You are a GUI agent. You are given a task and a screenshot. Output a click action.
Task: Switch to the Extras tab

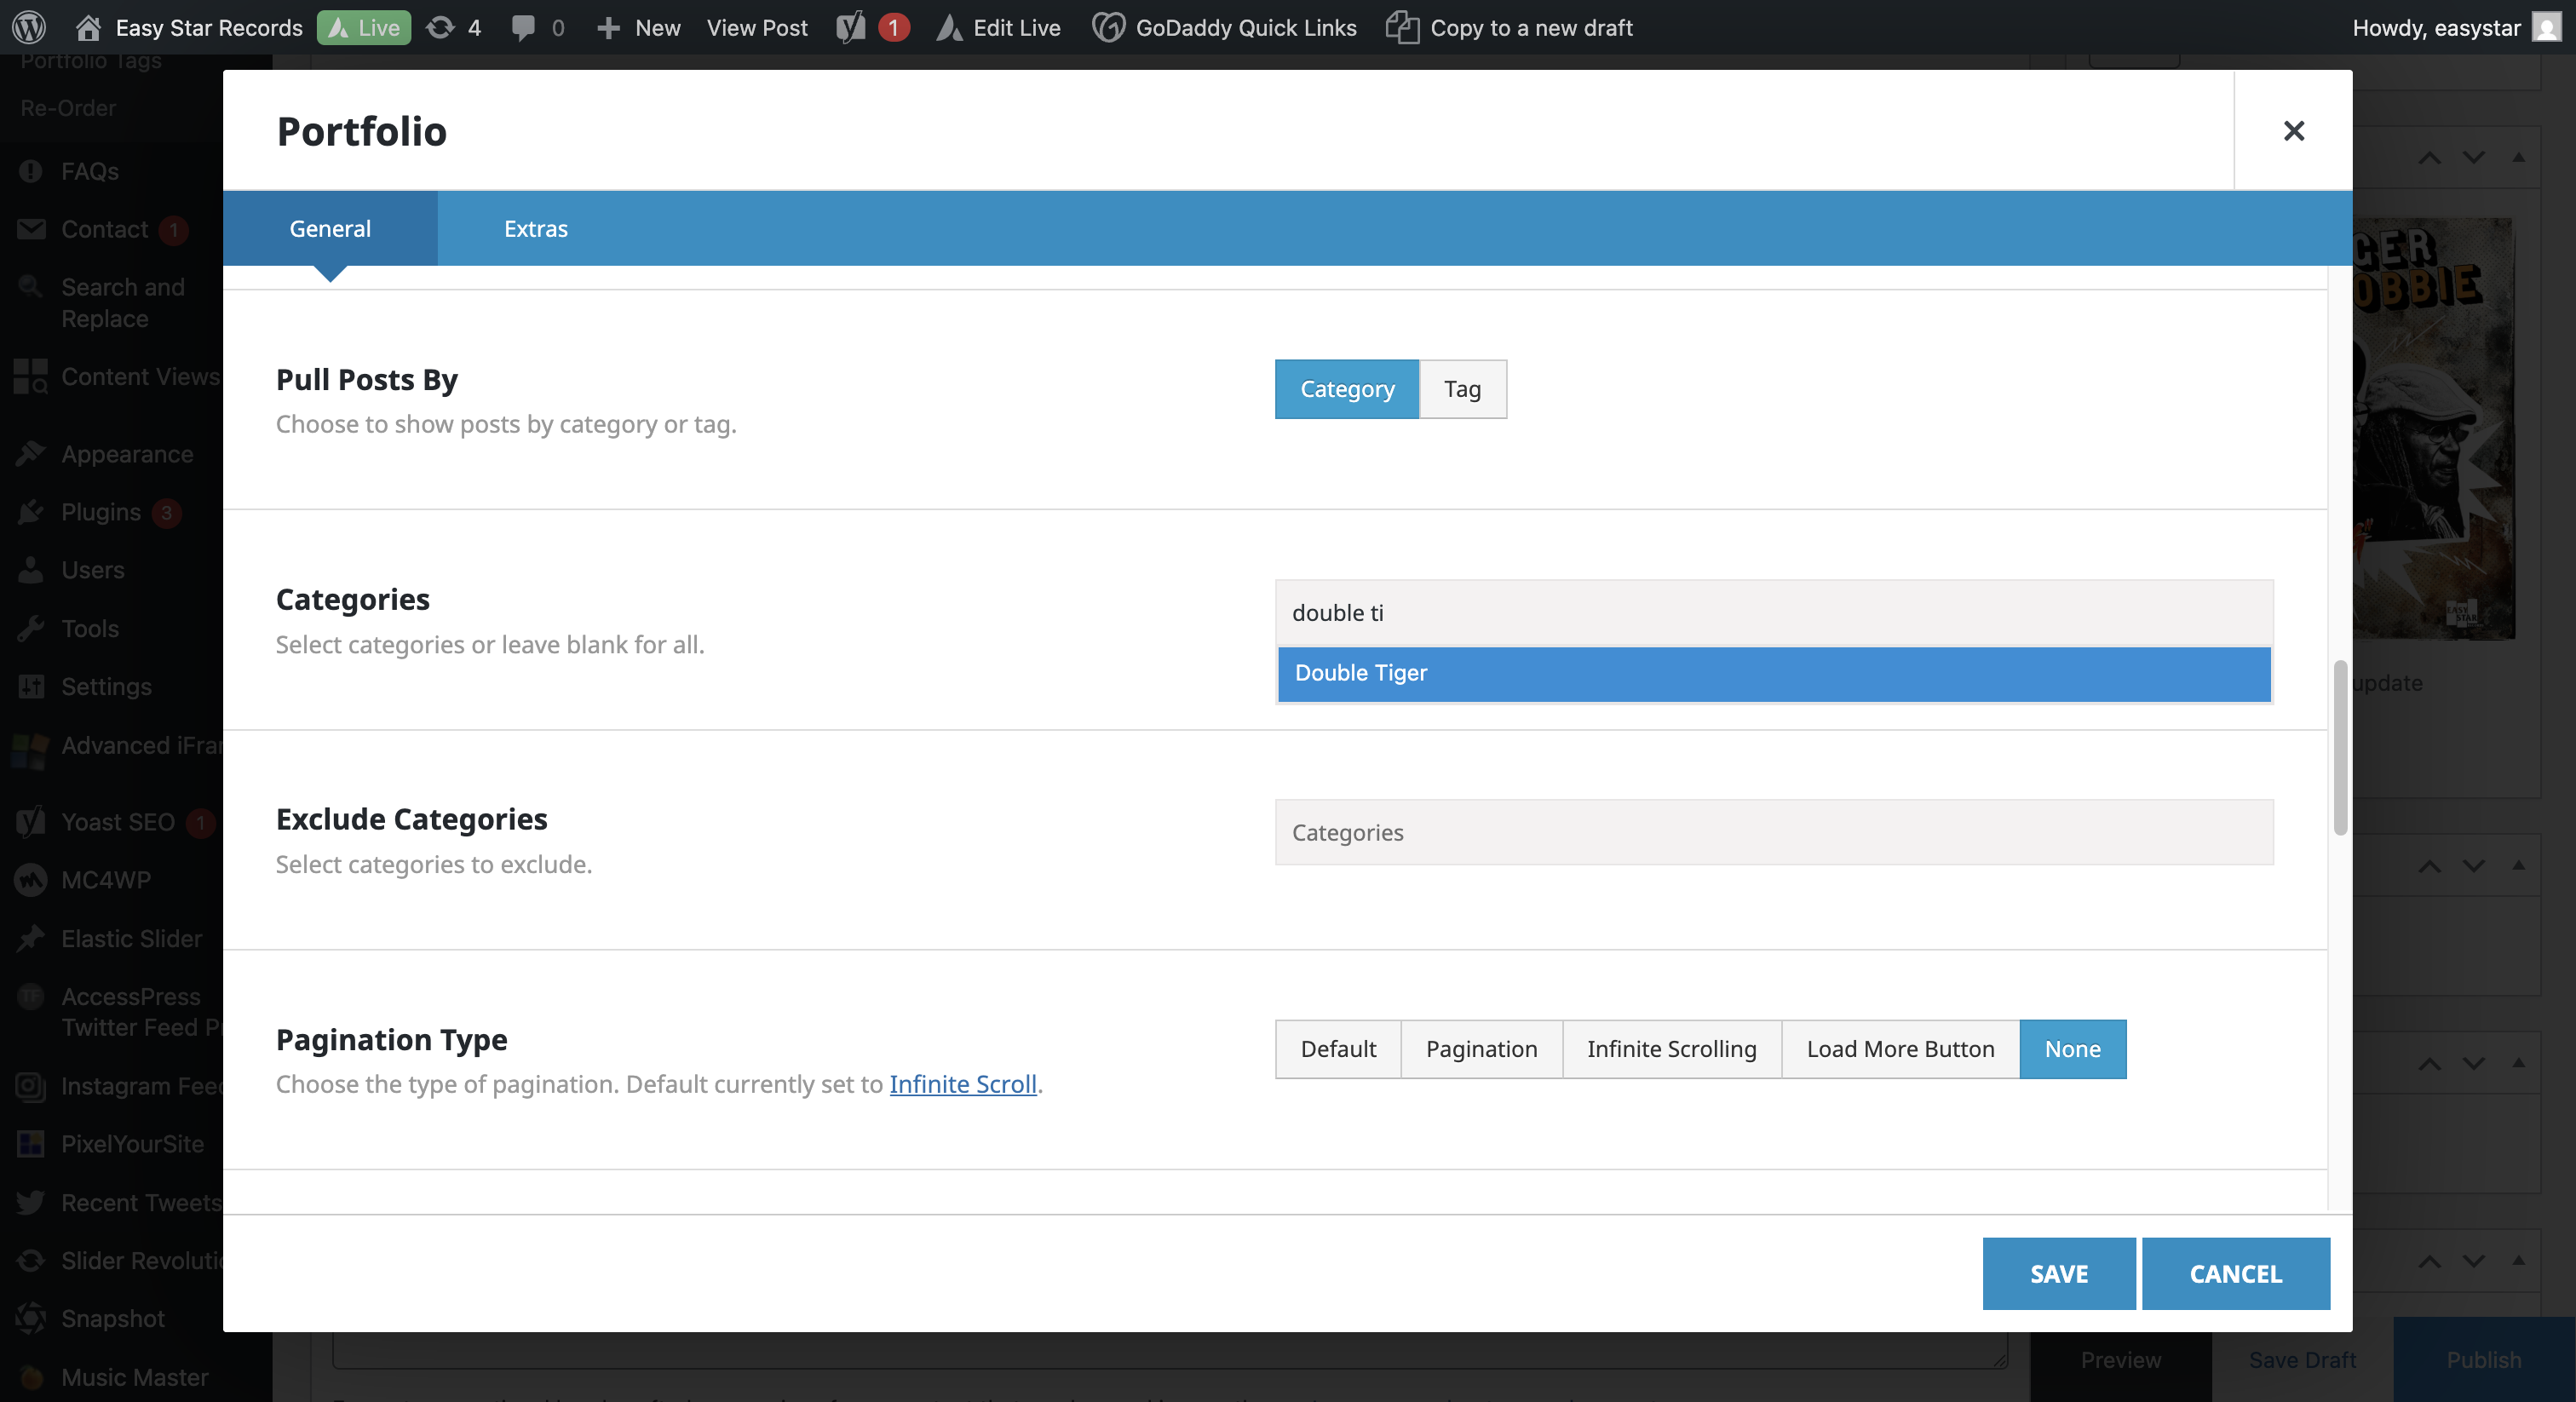tap(535, 229)
